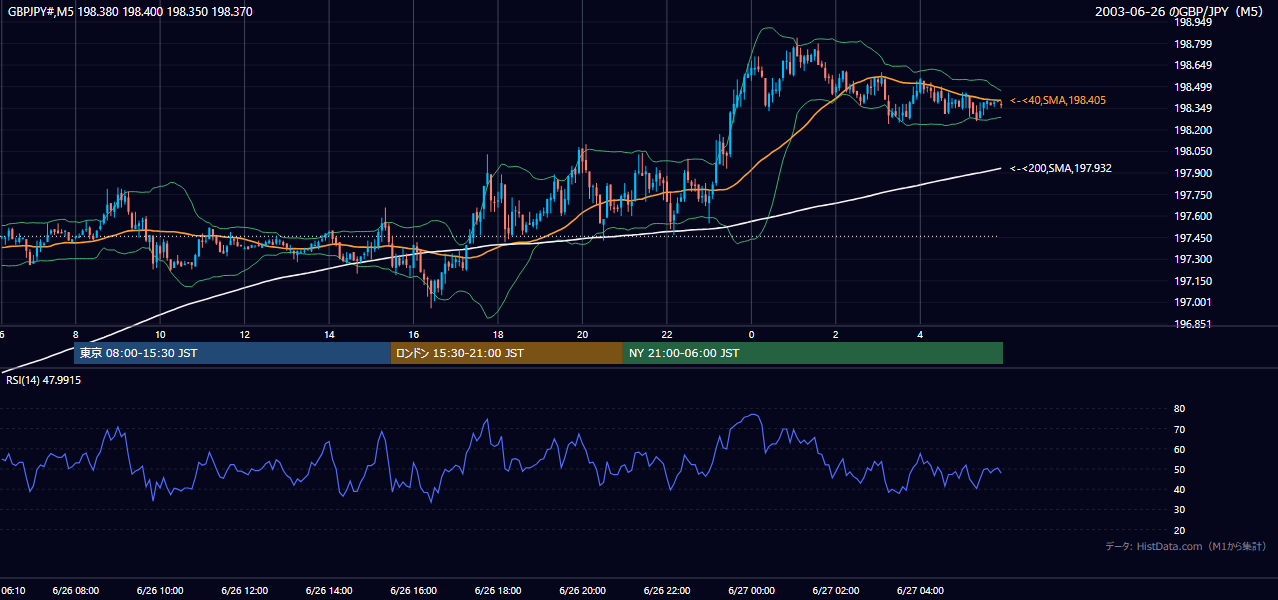Click the hour 18 tick under price chart
The image size is (1278, 600).
498,335
